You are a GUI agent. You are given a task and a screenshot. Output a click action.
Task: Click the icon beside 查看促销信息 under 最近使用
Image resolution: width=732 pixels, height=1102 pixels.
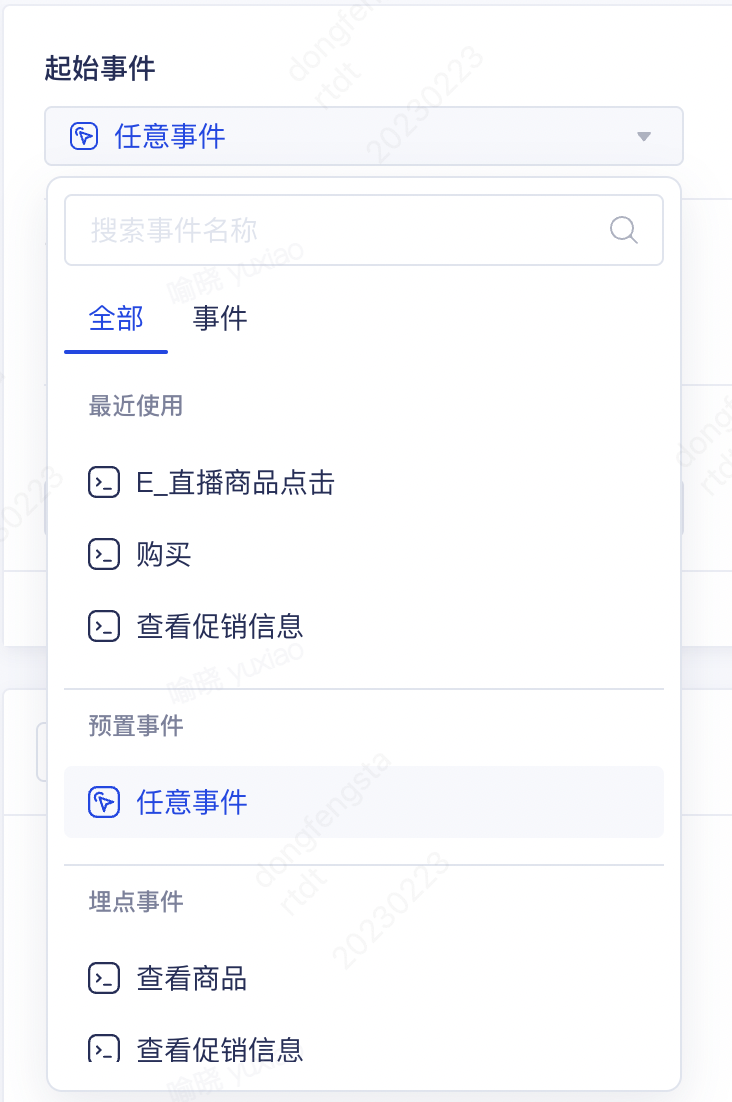click(104, 626)
